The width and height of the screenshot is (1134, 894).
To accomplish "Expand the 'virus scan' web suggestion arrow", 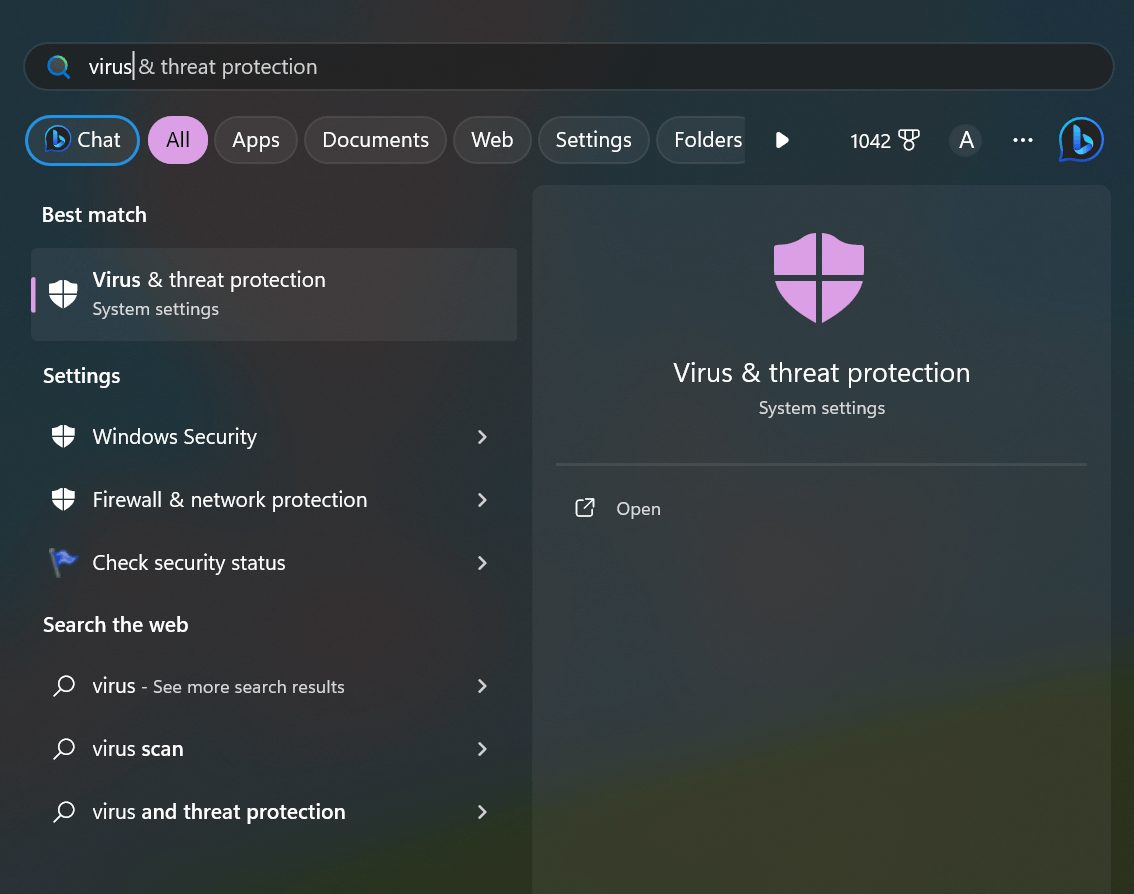I will click(x=482, y=749).
